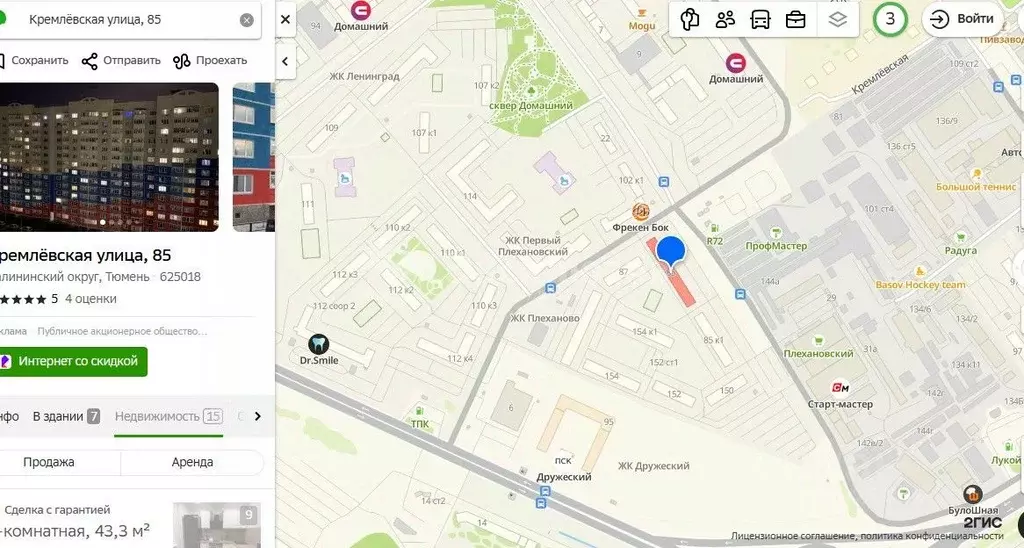
Task: Click the tourist guide icon in the top toolbar
Action: pyautogui.click(x=690, y=20)
